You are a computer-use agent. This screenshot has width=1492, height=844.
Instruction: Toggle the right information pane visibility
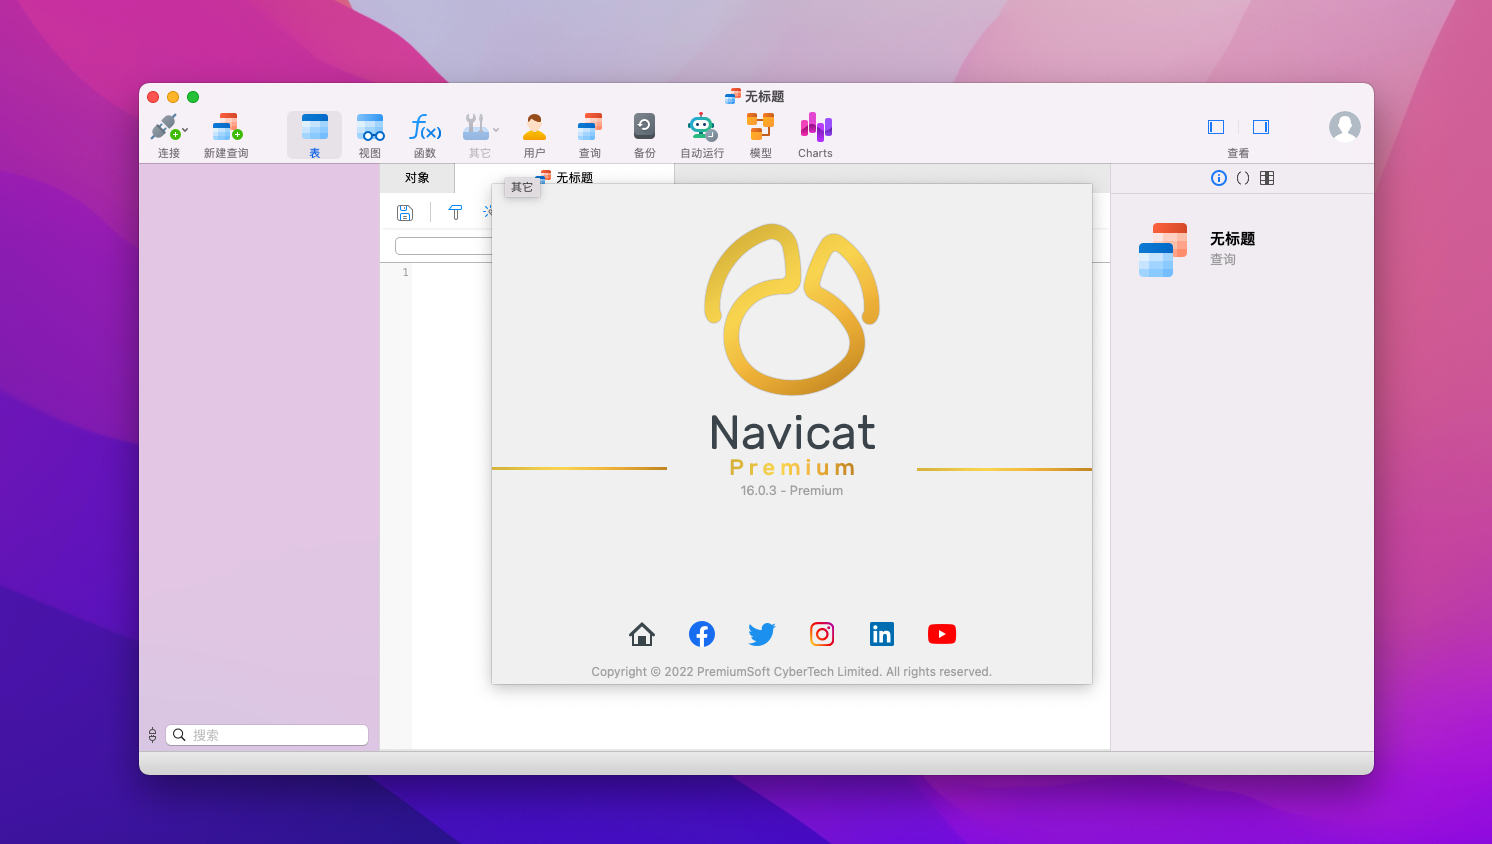(x=1260, y=127)
